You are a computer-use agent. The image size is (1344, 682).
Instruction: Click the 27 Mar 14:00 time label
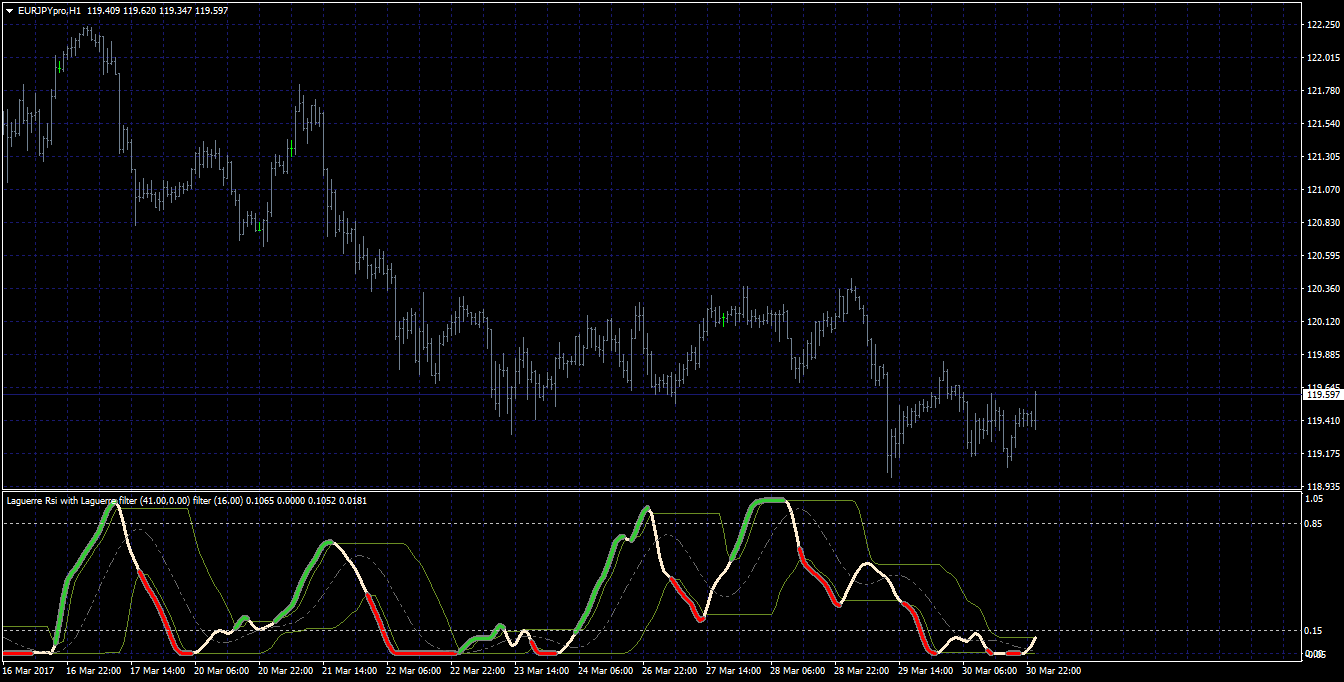coord(735,671)
